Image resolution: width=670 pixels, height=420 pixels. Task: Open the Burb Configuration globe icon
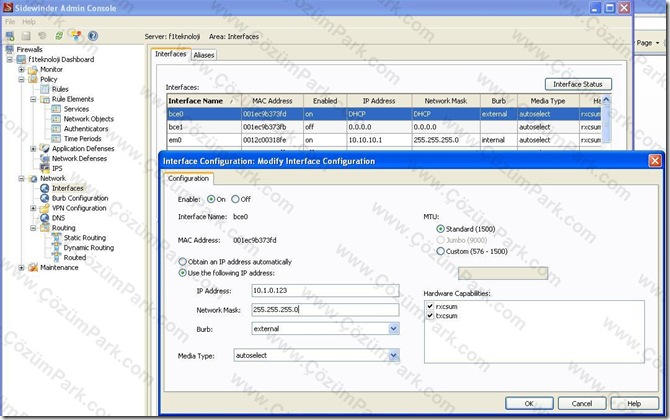click(x=44, y=198)
